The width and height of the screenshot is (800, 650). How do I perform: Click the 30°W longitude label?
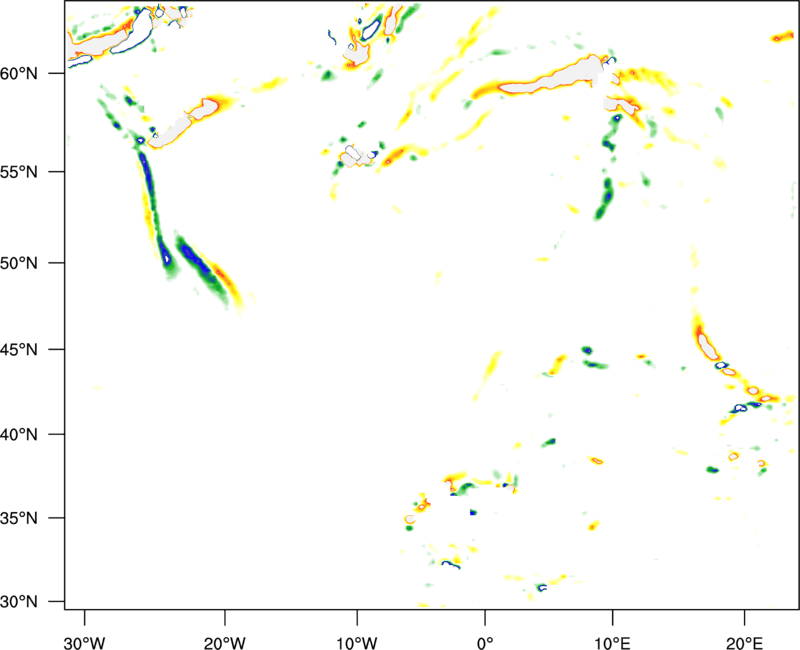click(85, 643)
